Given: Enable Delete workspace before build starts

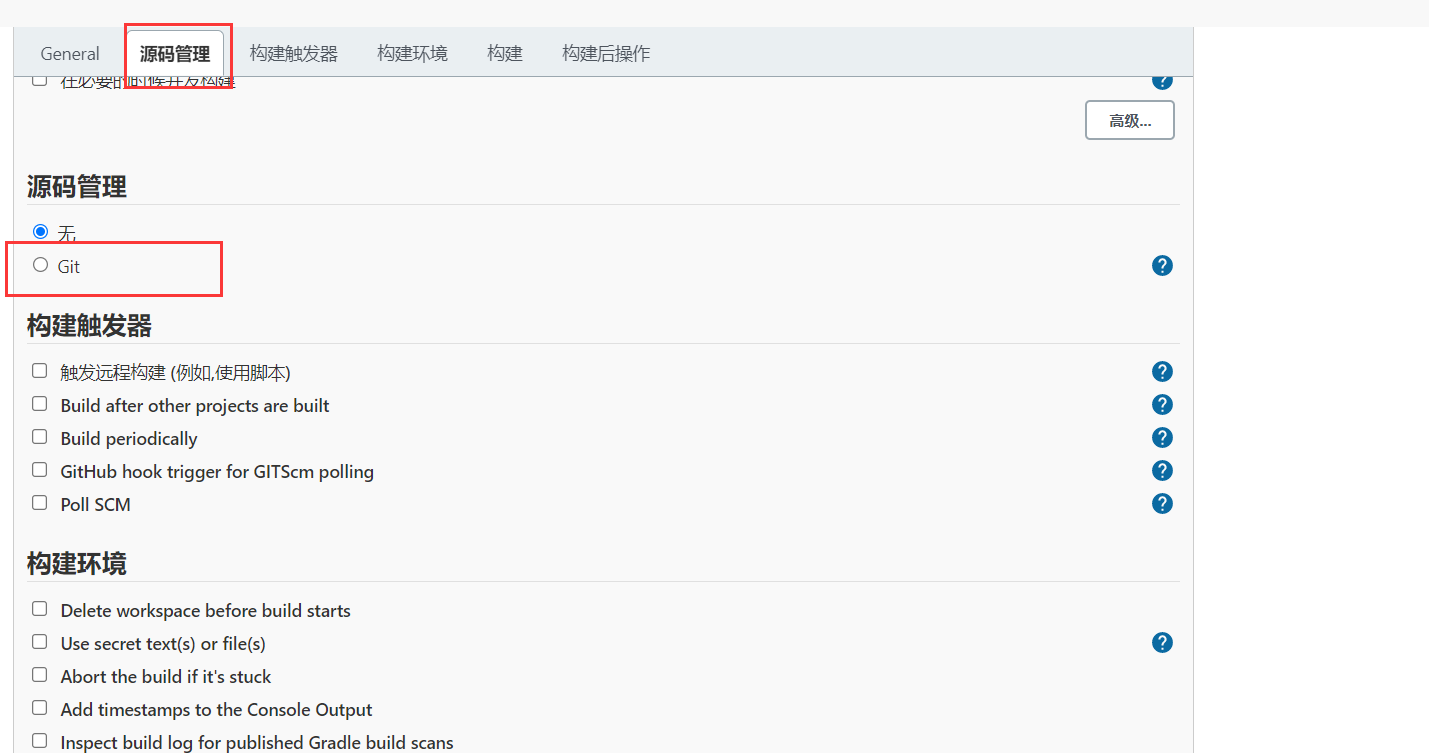Looking at the screenshot, I should [40, 609].
